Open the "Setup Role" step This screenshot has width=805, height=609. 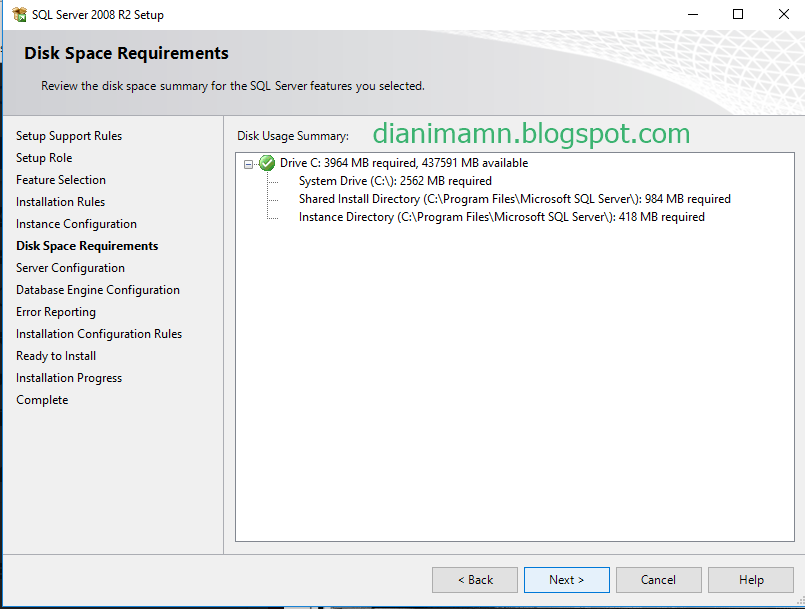(43, 157)
